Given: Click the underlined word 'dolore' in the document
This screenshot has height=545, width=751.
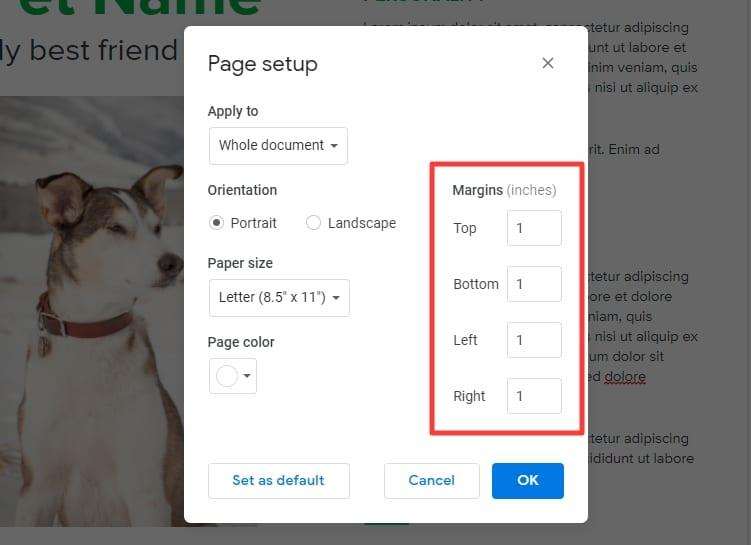Looking at the screenshot, I should [x=625, y=376].
